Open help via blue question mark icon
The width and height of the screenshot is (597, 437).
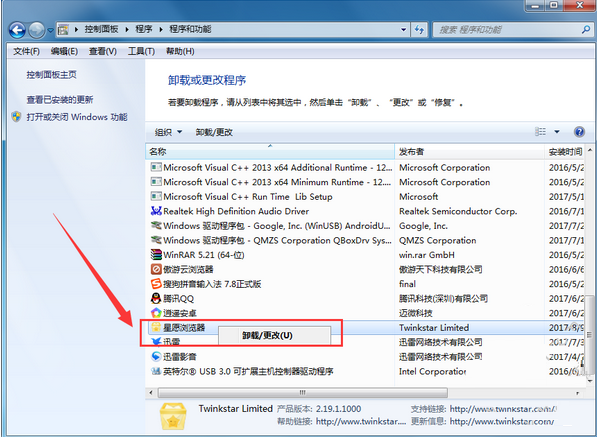pos(579,132)
